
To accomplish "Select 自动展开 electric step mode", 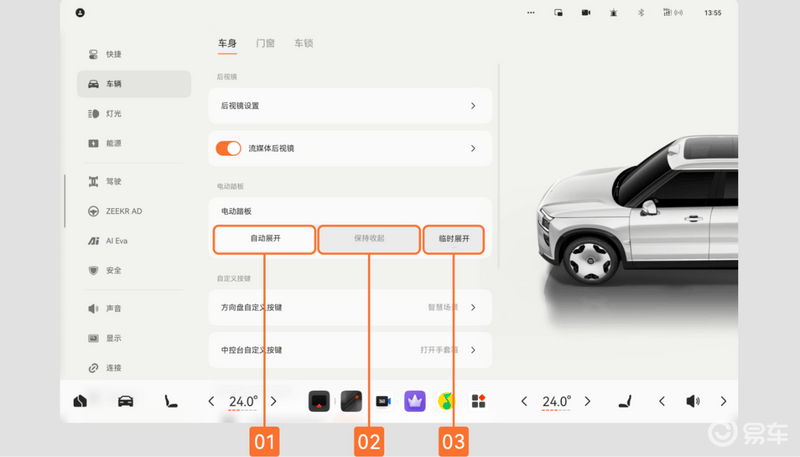I will pos(264,240).
